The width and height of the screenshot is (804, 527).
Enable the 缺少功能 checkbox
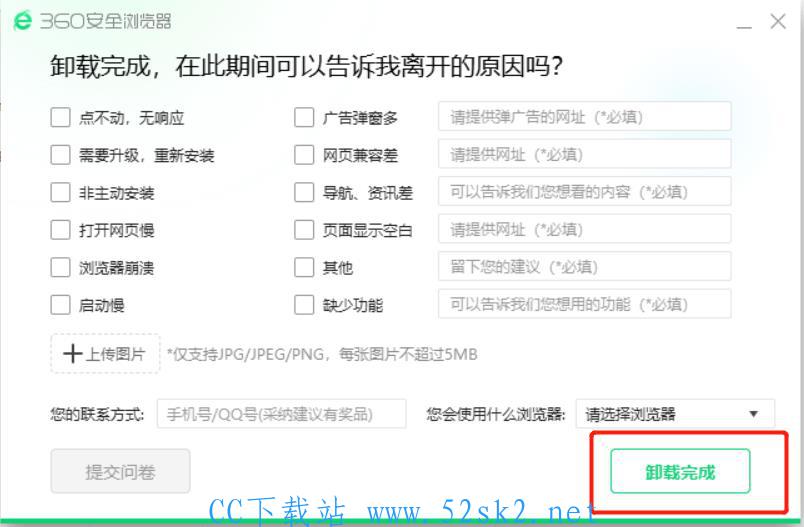coord(304,305)
